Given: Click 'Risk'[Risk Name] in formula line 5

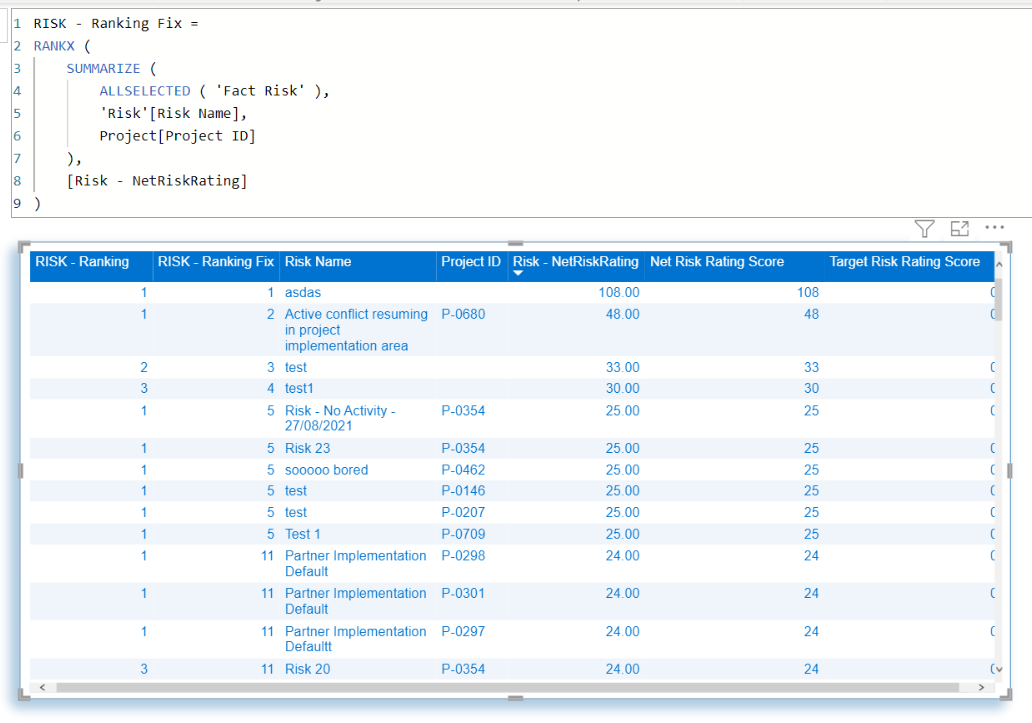Looking at the screenshot, I should (169, 113).
